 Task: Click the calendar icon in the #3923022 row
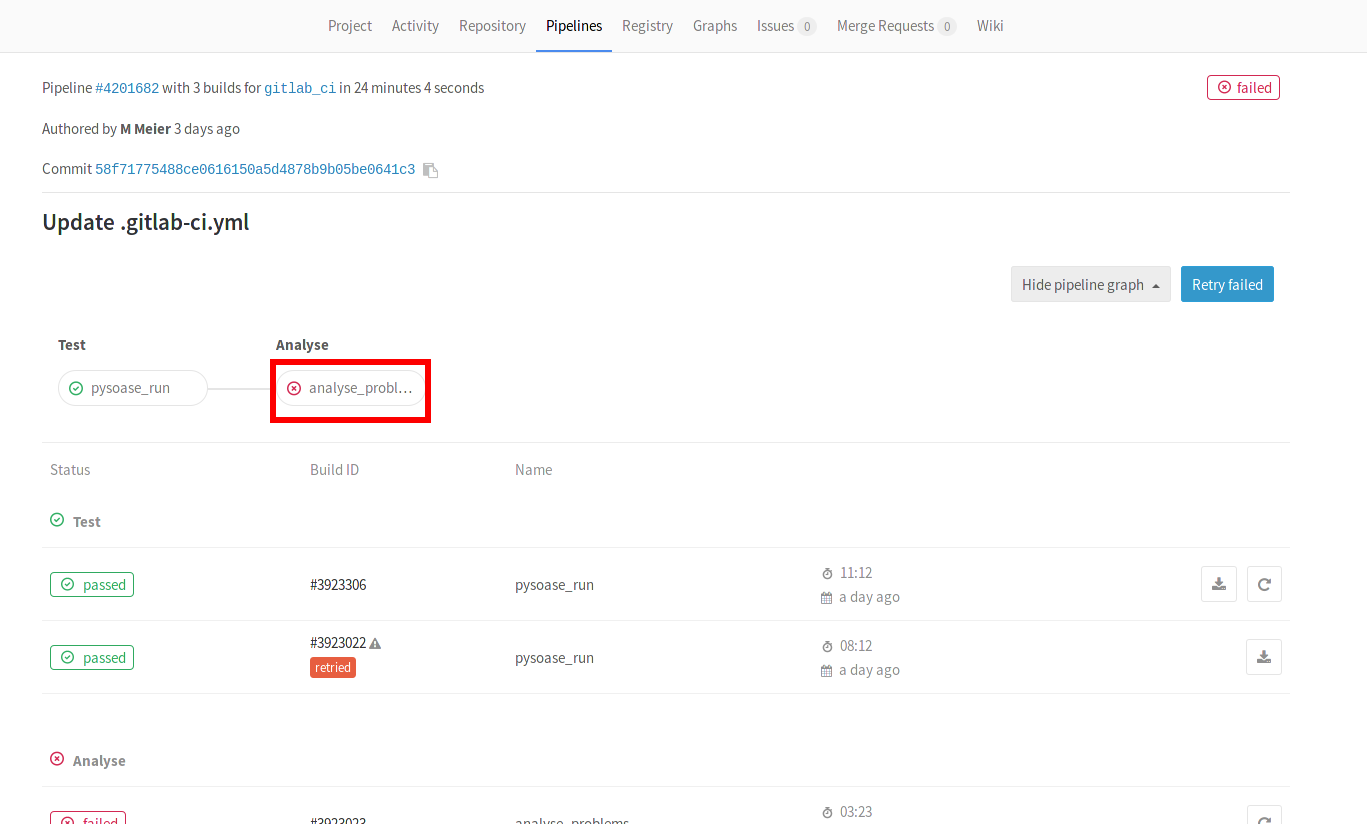click(x=826, y=671)
